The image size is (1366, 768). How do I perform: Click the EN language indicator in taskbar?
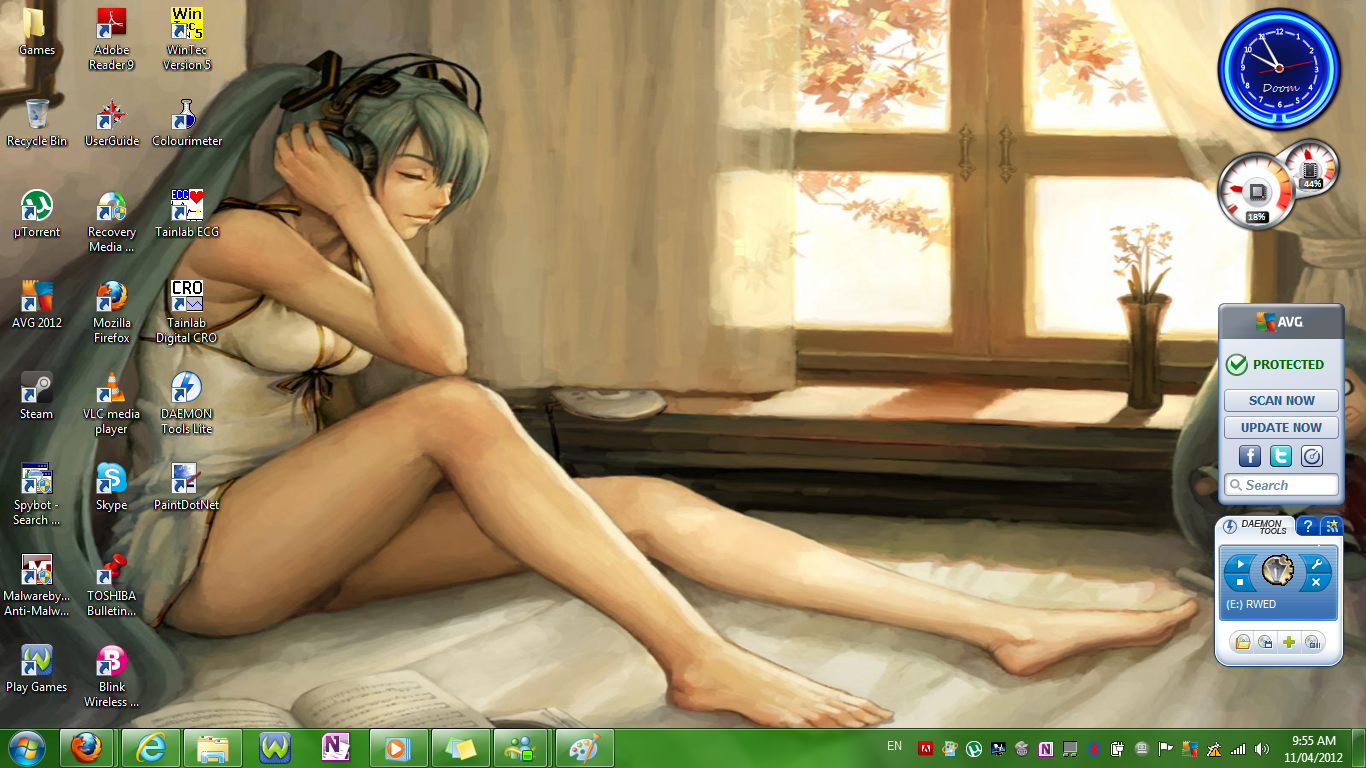click(894, 746)
